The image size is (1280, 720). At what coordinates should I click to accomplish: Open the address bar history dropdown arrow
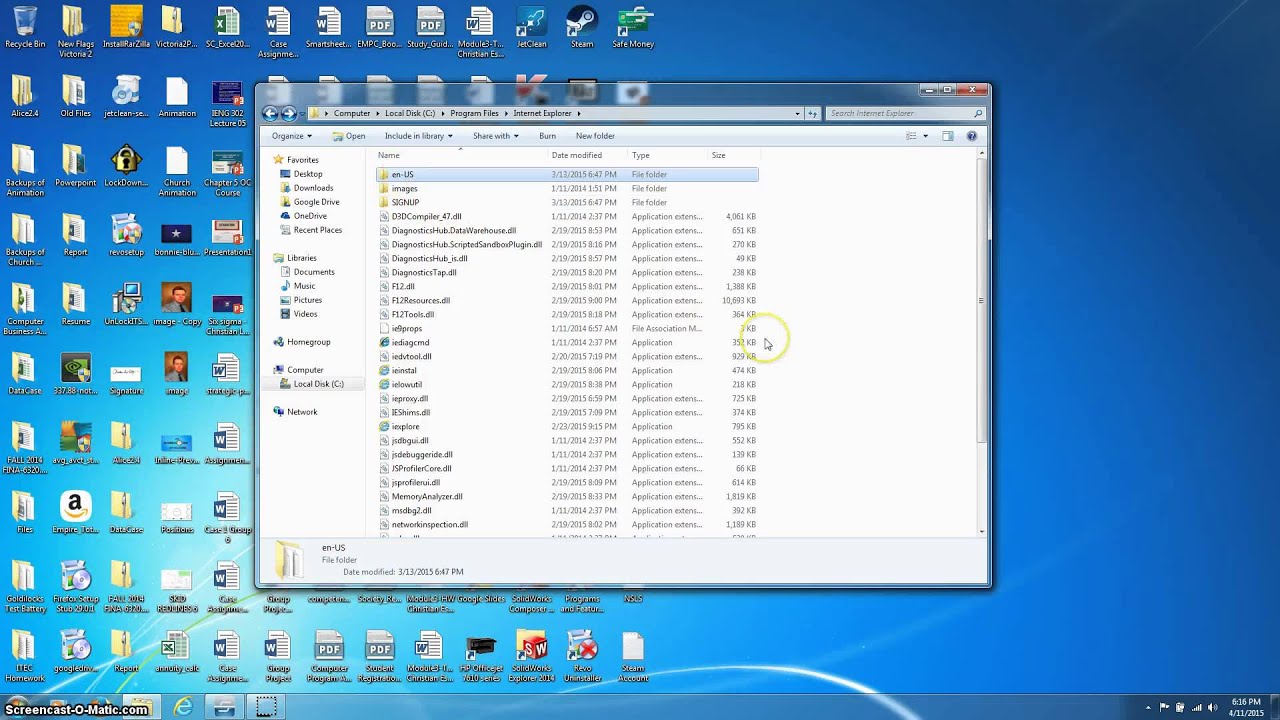point(797,114)
